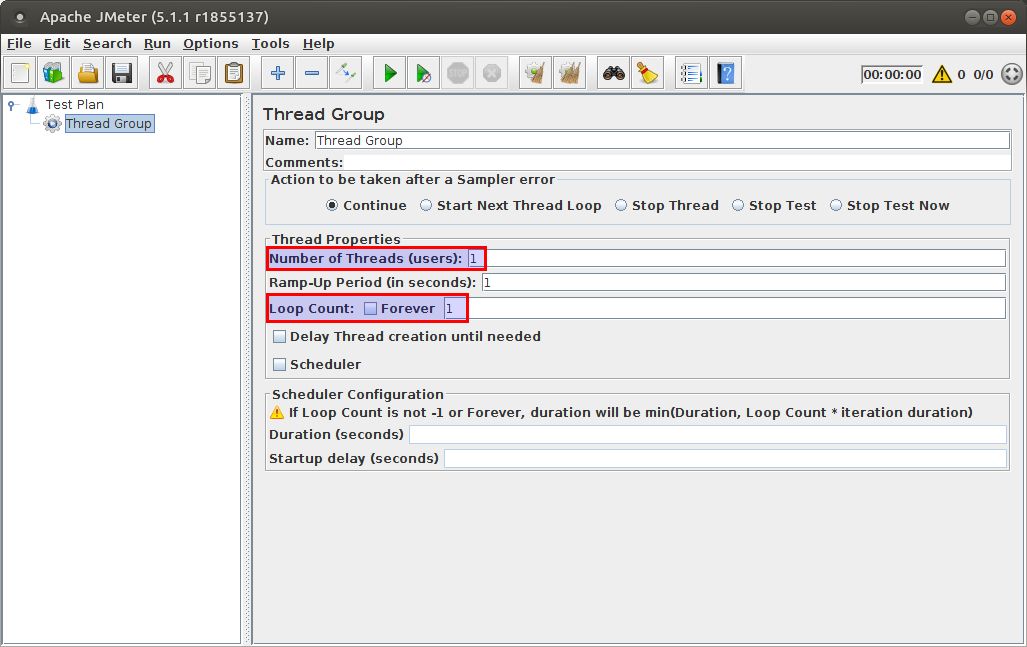
Task: Open the Options menu
Action: click(x=211, y=44)
